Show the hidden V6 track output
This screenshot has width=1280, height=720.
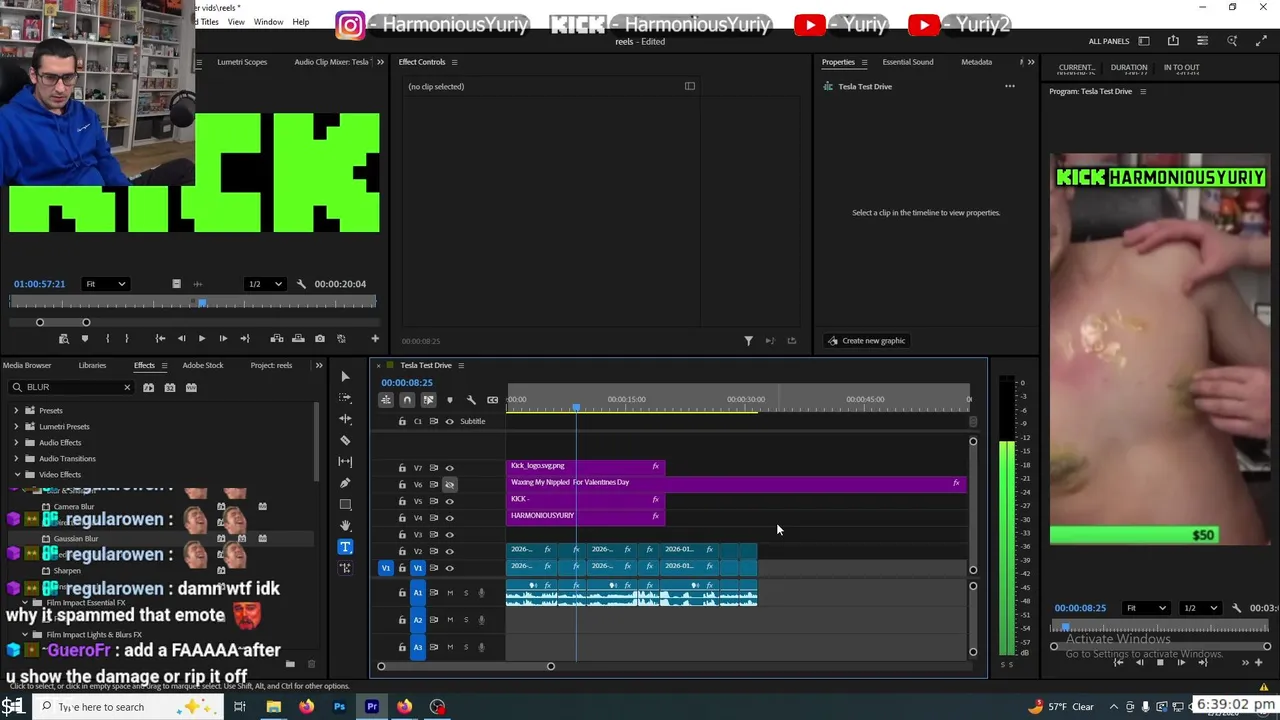[x=449, y=484]
